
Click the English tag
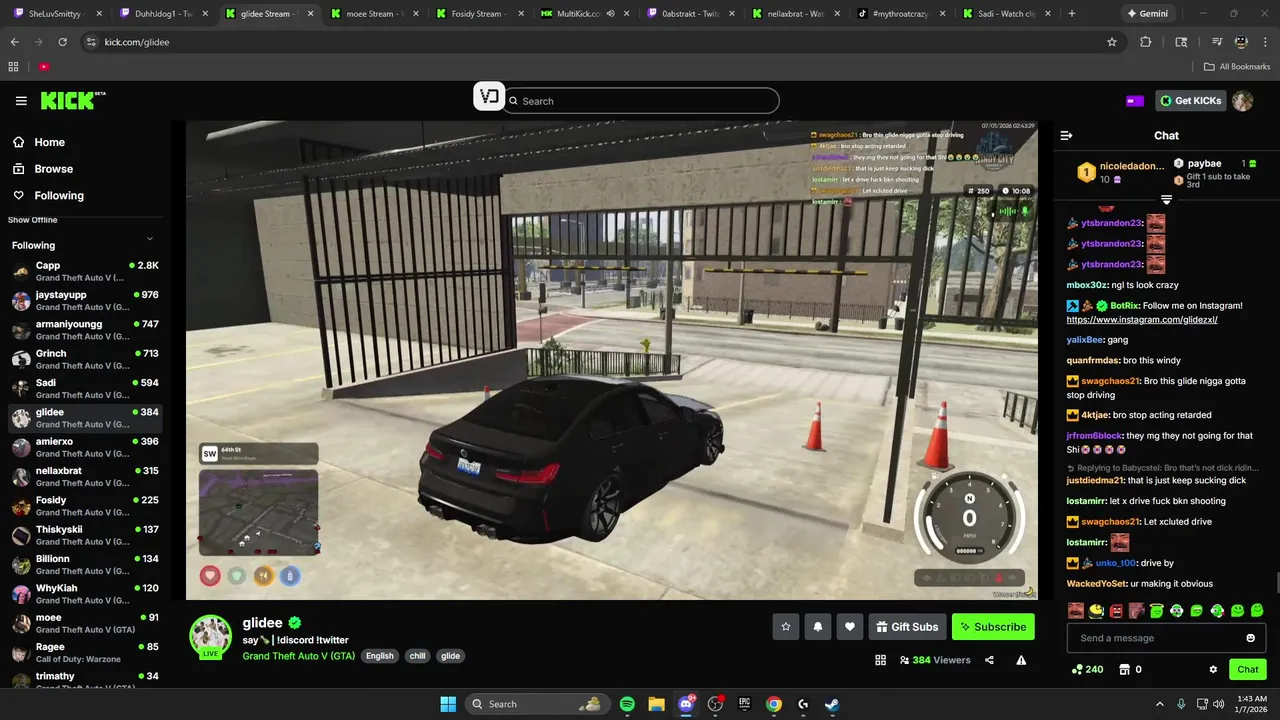click(380, 656)
